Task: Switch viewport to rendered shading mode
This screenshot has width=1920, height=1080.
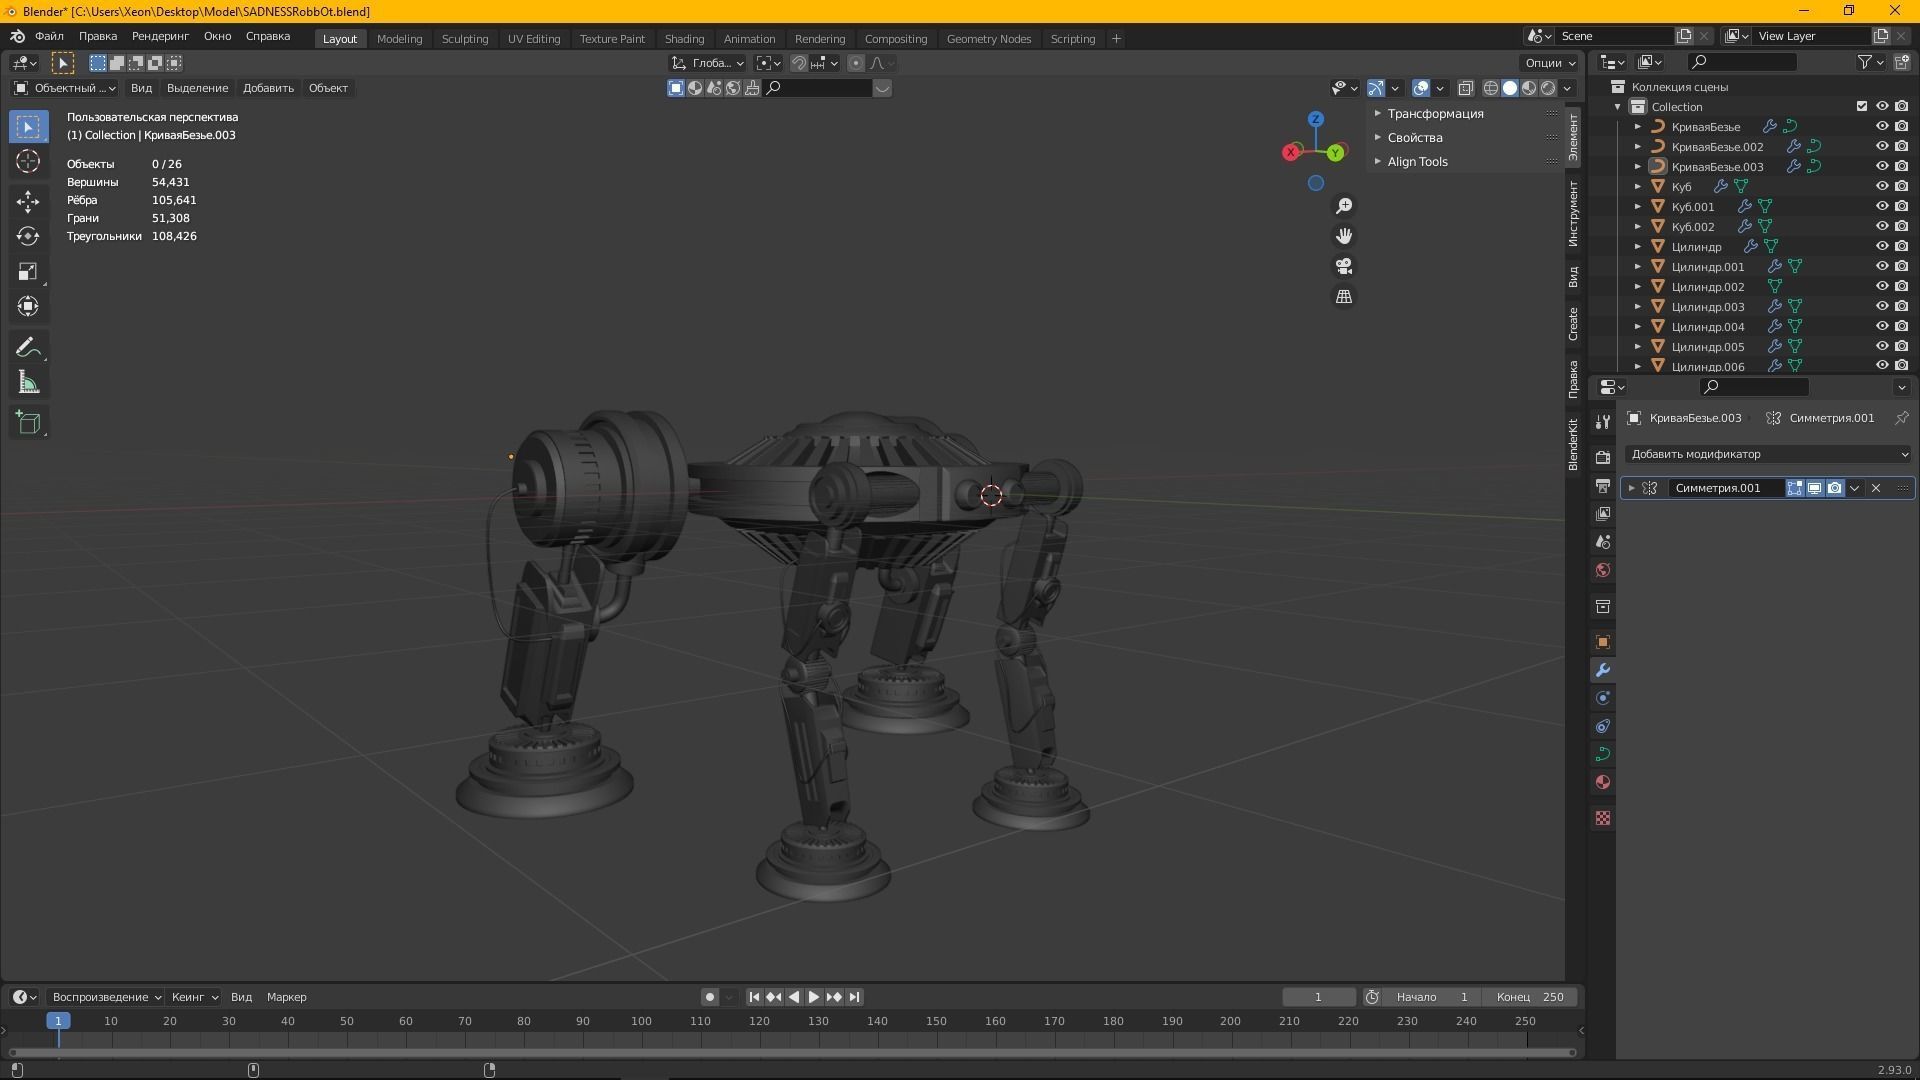Action: pos(1547,88)
